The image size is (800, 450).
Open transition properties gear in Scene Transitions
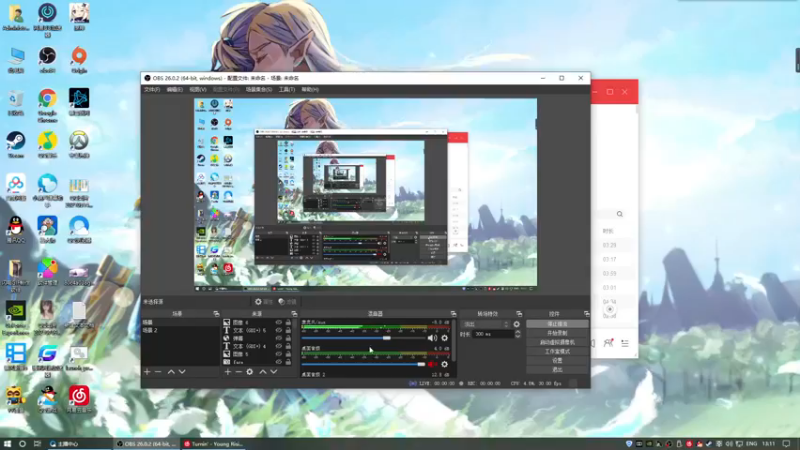point(516,324)
